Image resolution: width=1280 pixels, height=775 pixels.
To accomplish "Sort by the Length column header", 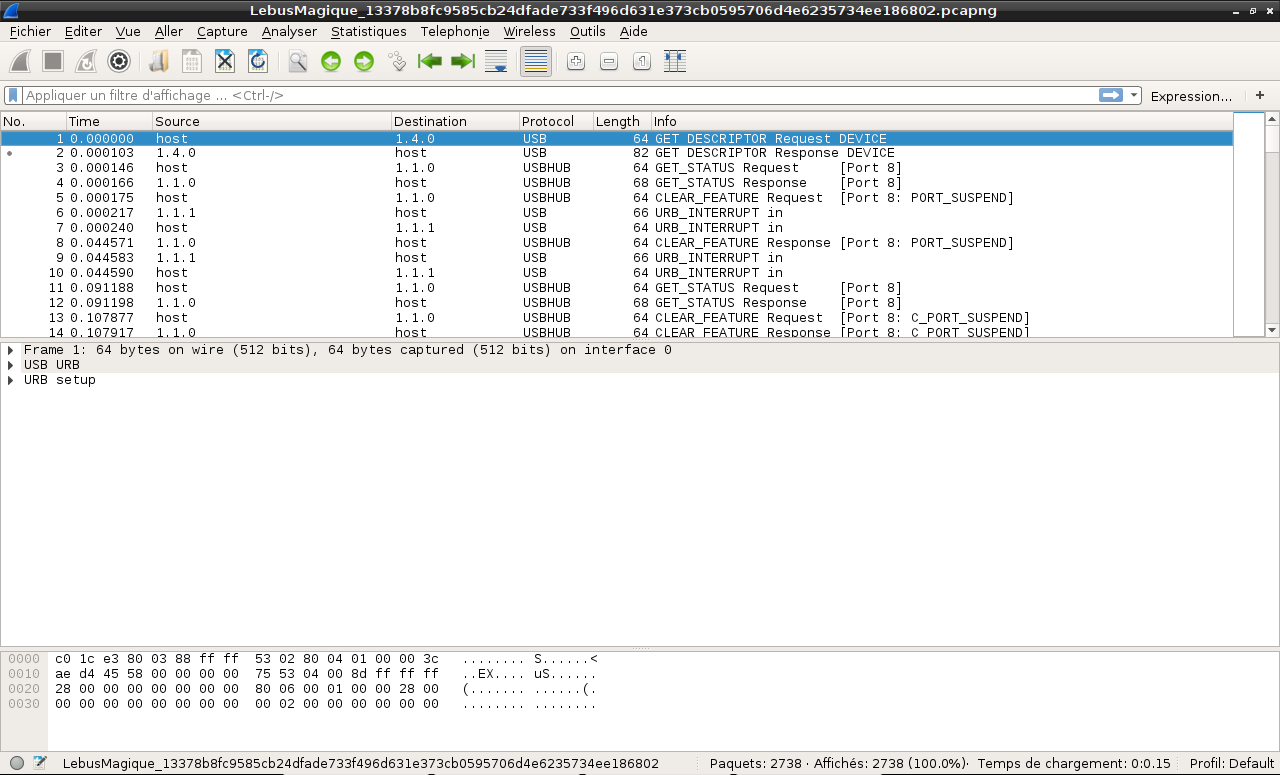I will 622,121.
